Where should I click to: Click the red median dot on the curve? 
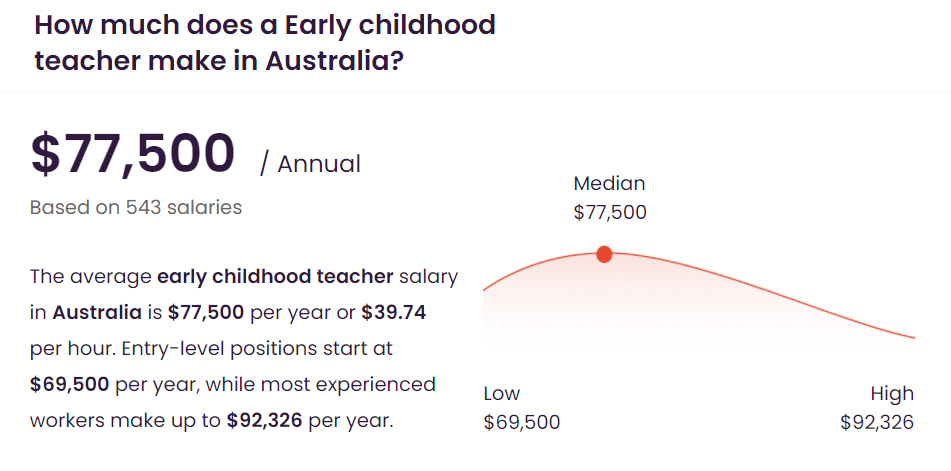point(604,255)
